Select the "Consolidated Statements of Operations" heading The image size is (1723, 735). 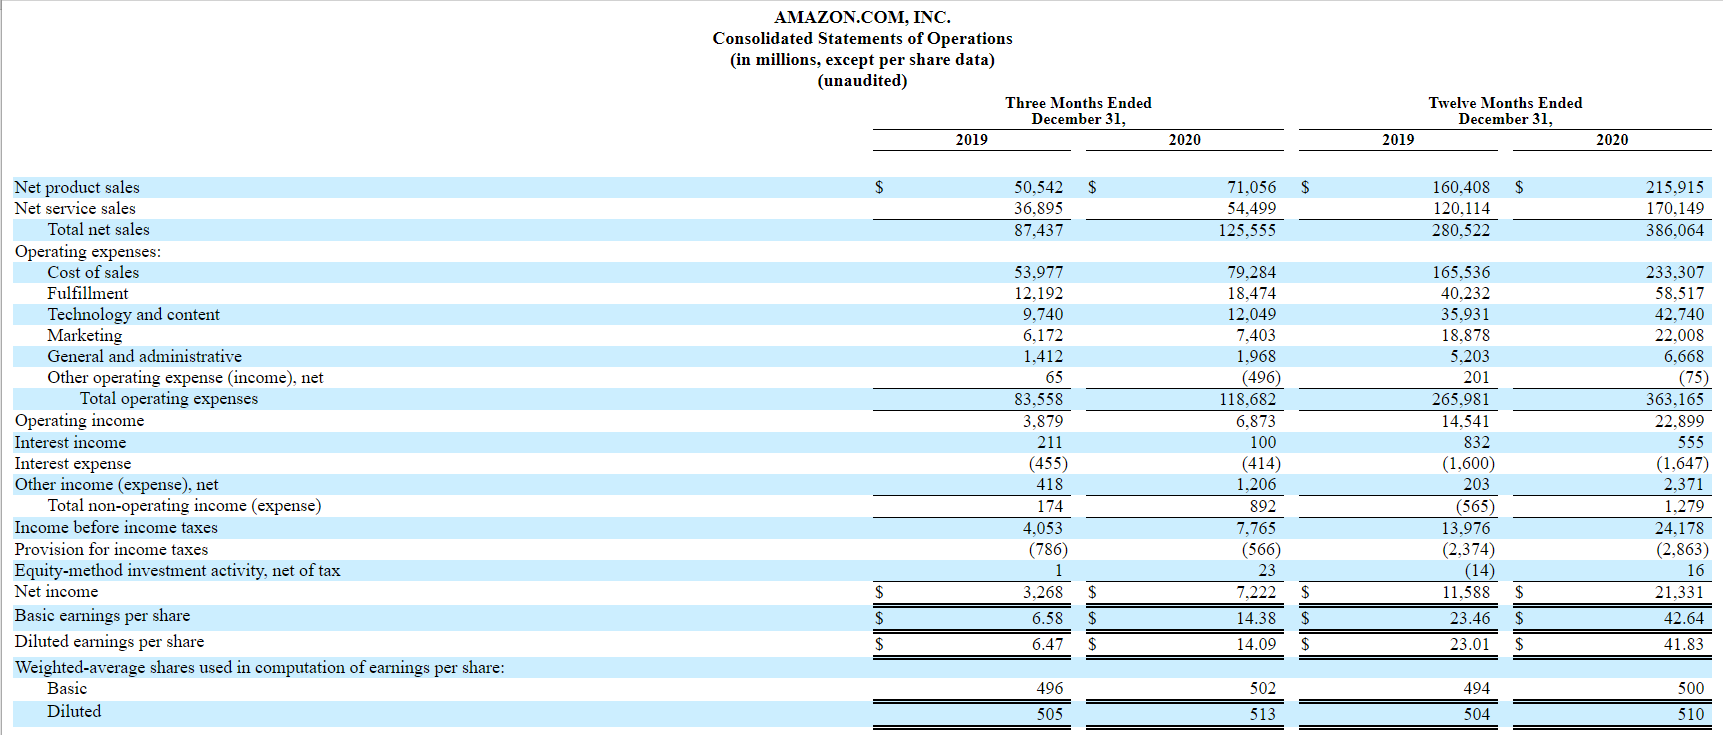coord(862,38)
